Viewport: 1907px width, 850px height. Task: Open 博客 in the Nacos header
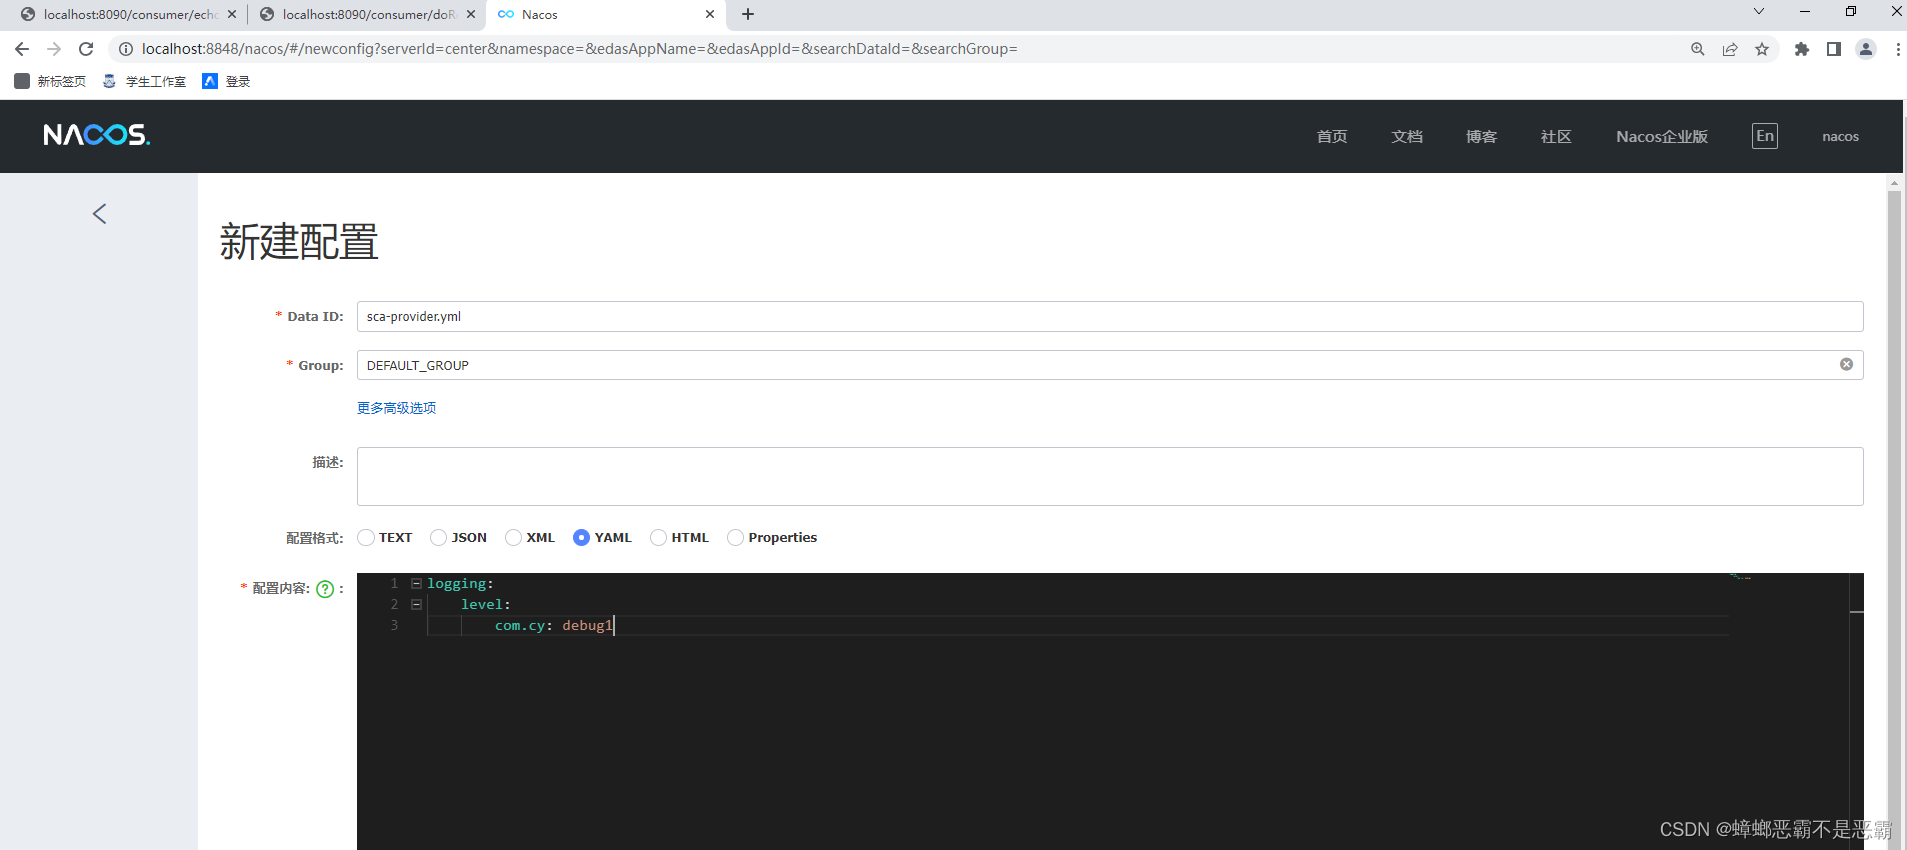(x=1481, y=136)
